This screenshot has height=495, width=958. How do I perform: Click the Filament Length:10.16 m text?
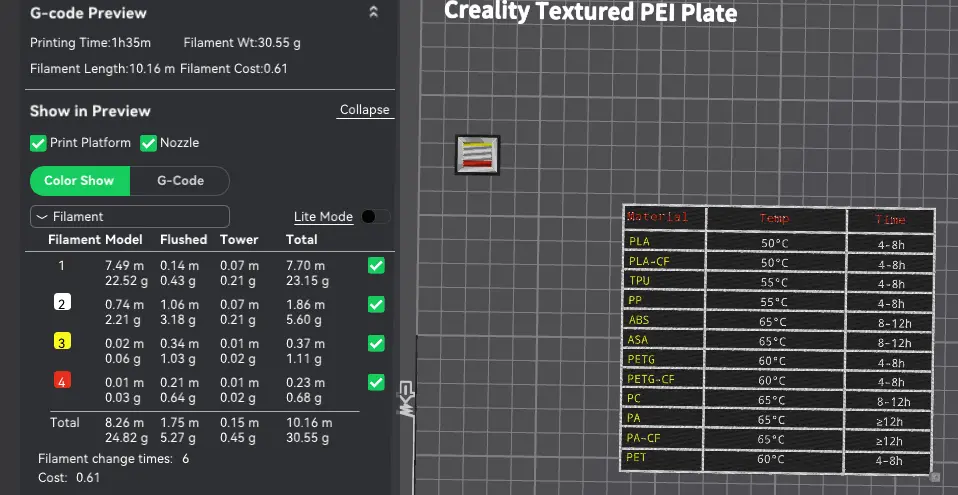(x=102, y=68)
